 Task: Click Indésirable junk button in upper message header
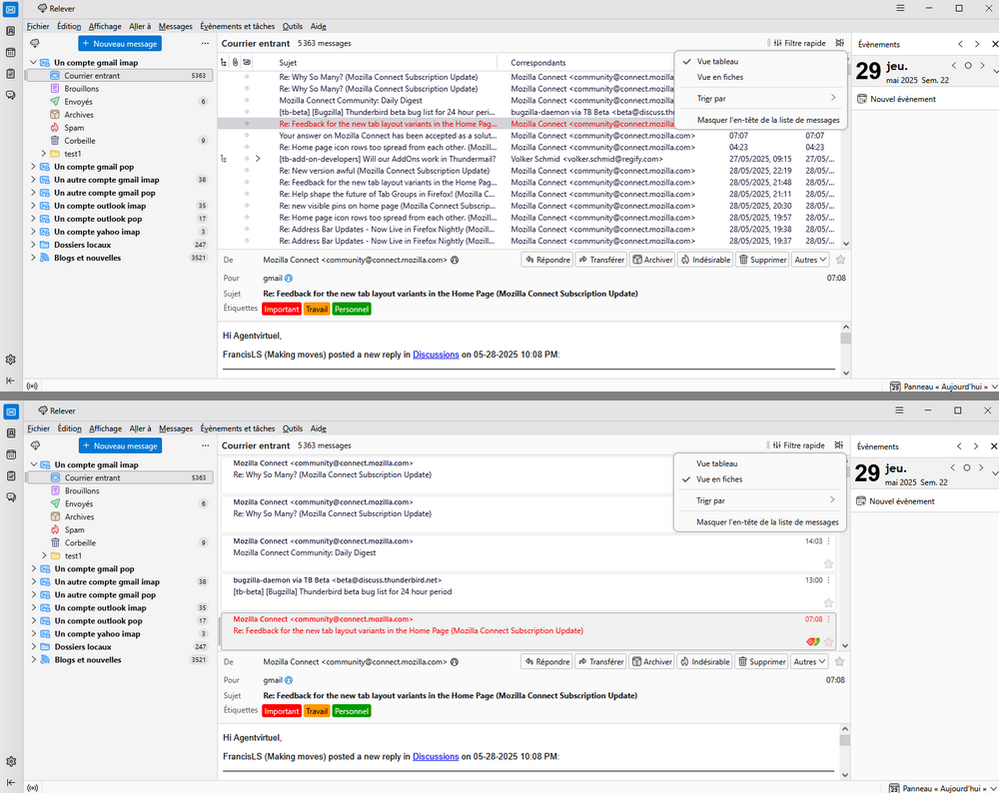705,260
